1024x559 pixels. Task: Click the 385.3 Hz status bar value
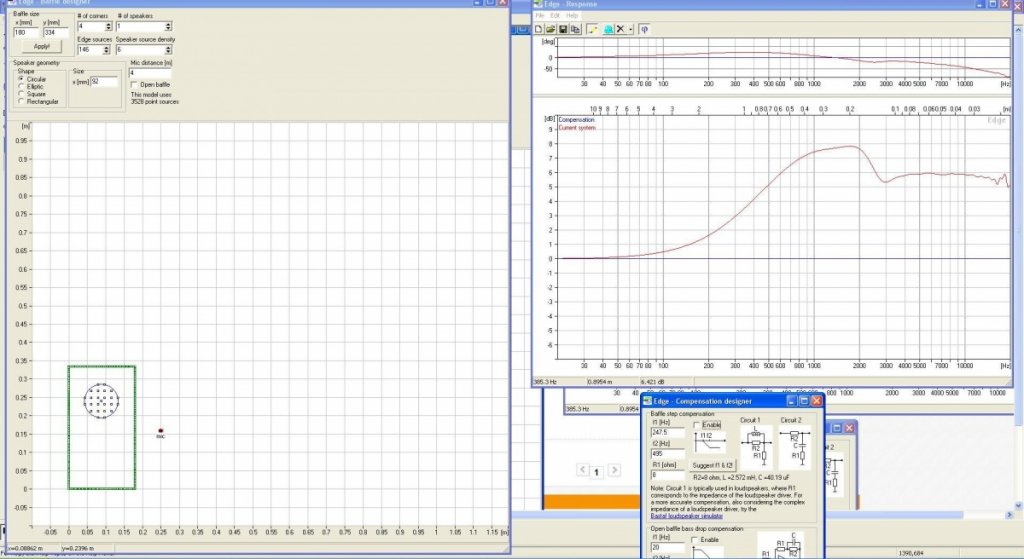545,382
